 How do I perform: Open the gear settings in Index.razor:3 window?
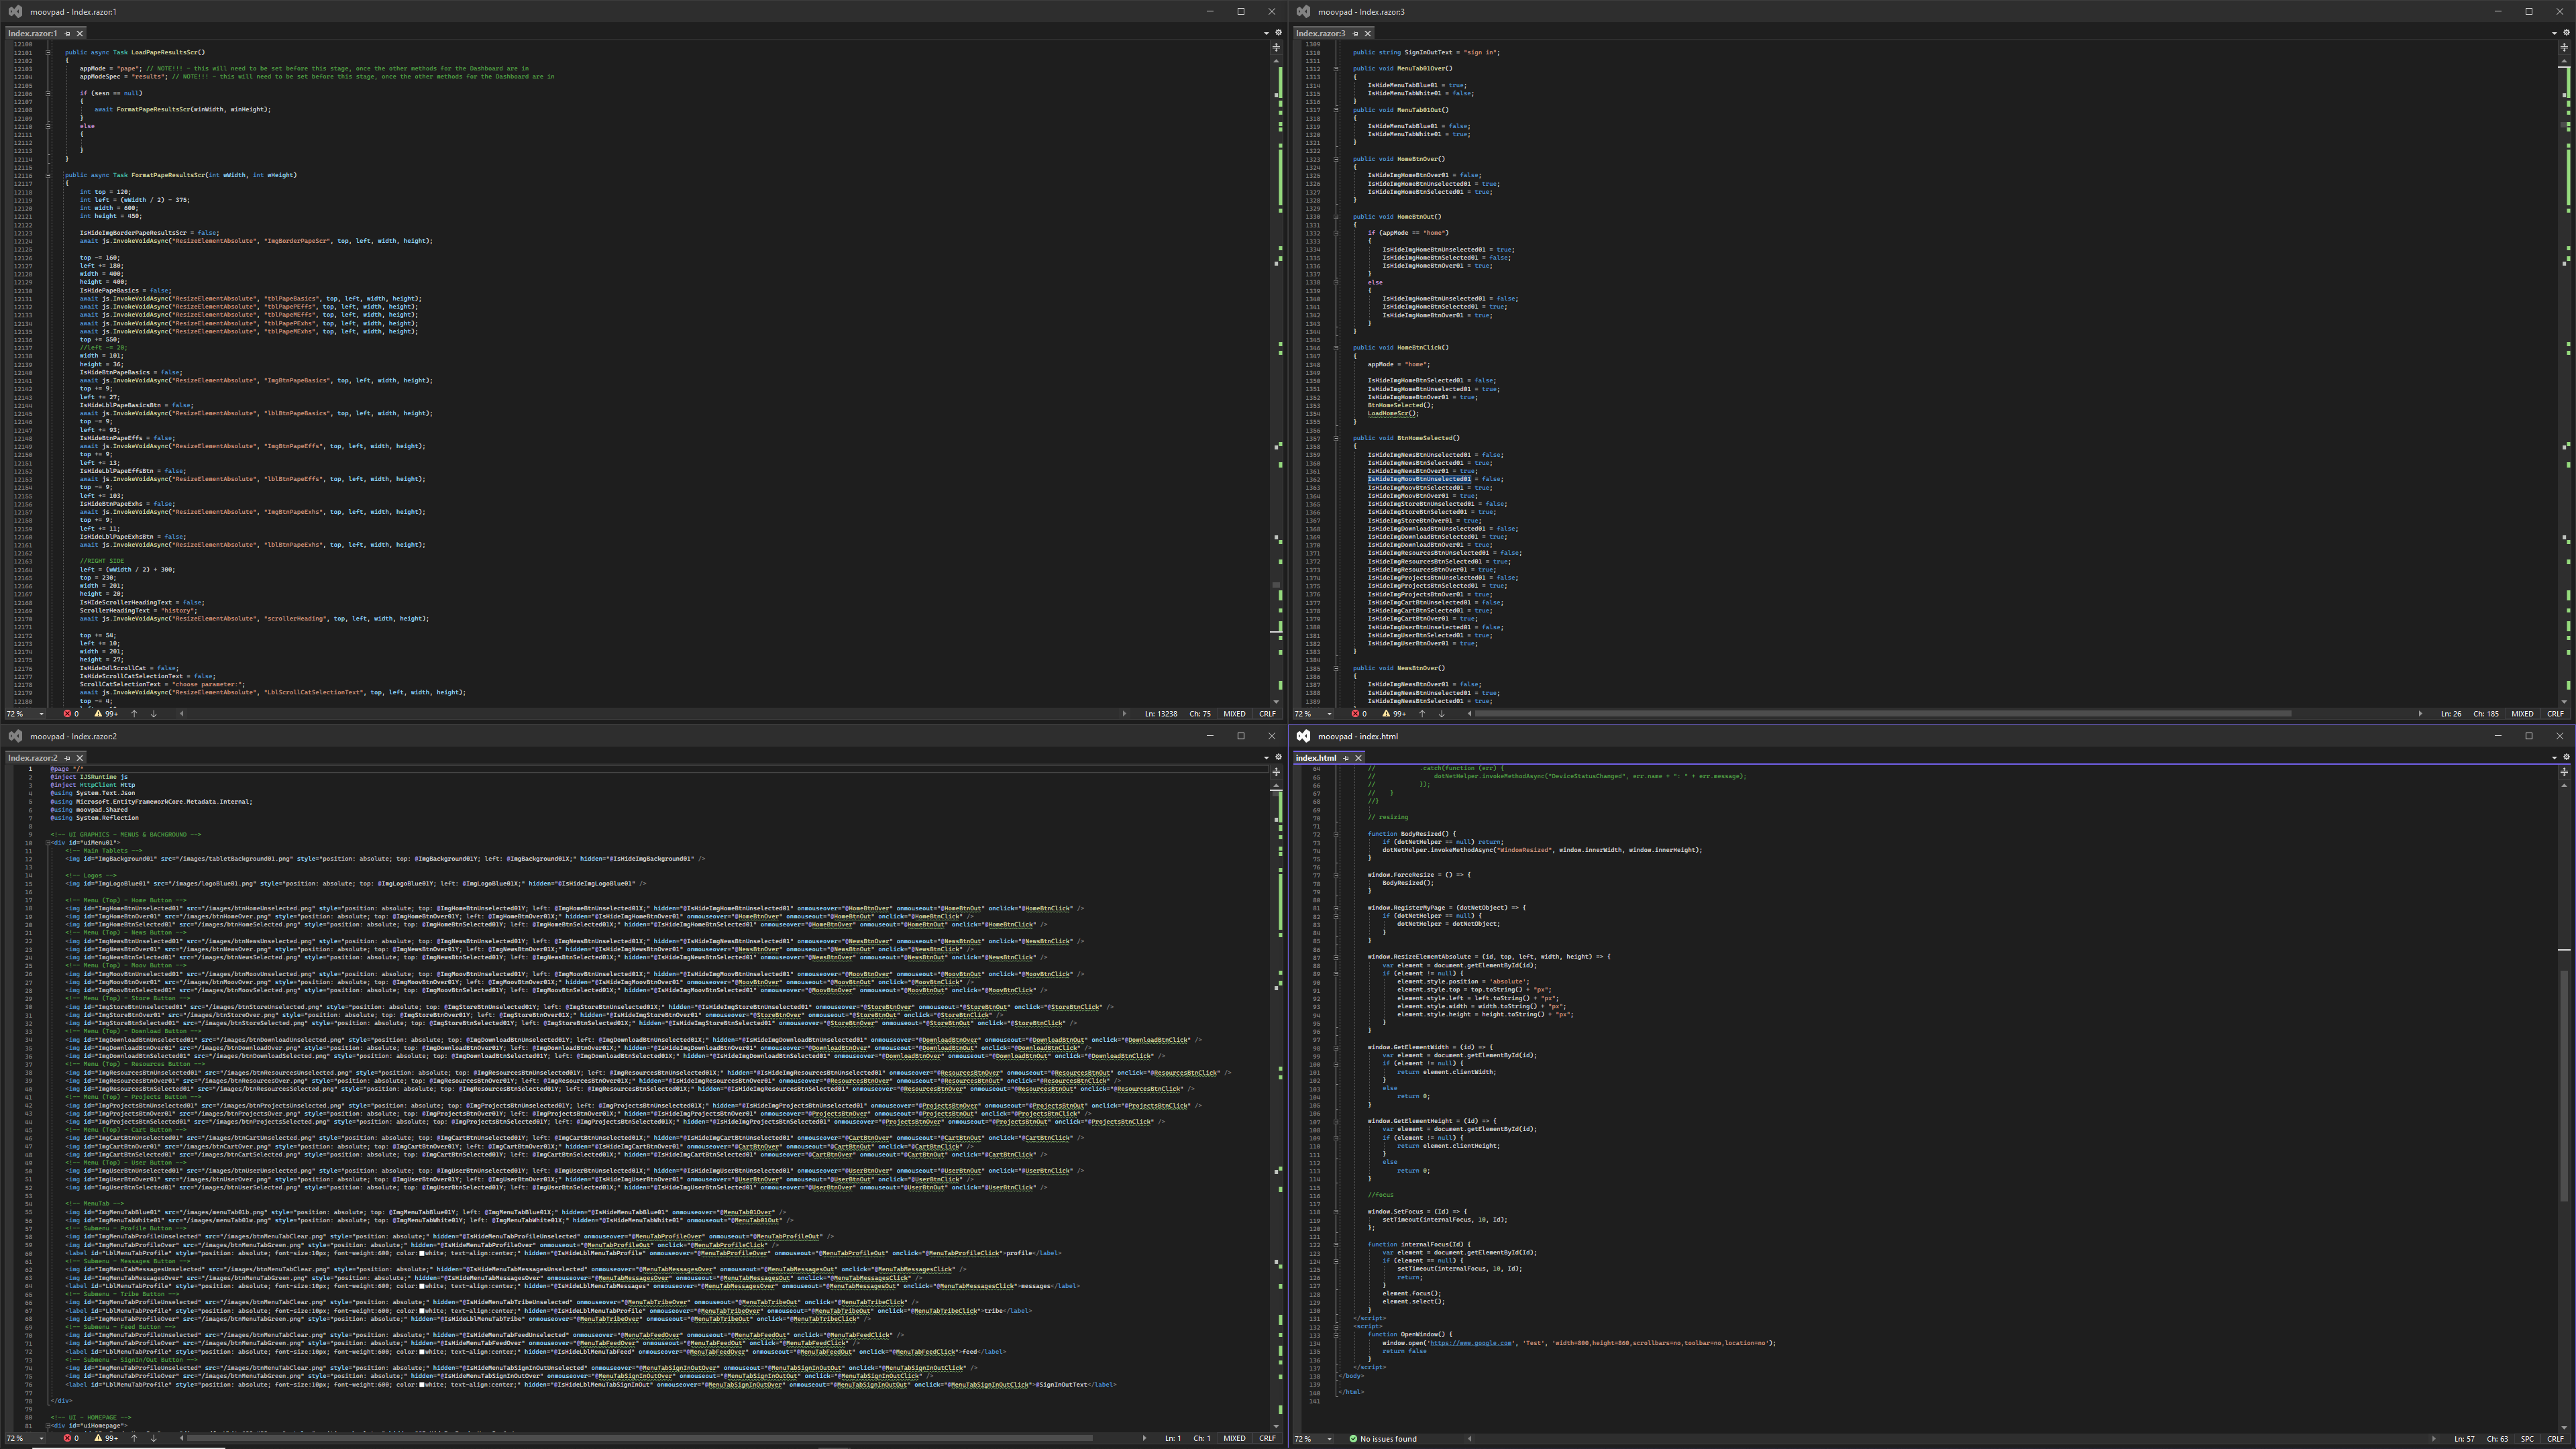tap(2566, 33)
